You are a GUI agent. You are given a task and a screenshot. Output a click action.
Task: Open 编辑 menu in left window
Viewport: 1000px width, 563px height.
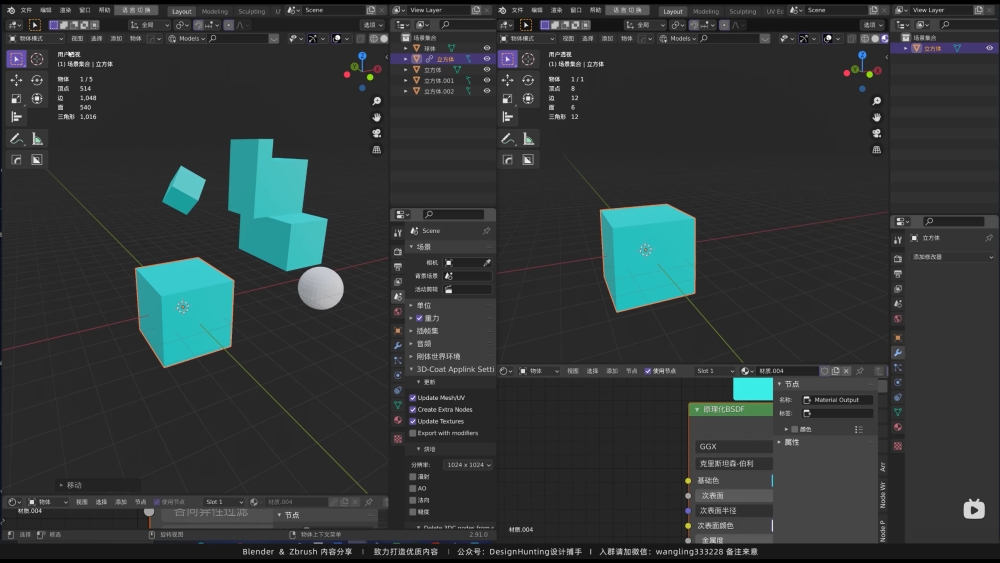click(x=46, y=10)
